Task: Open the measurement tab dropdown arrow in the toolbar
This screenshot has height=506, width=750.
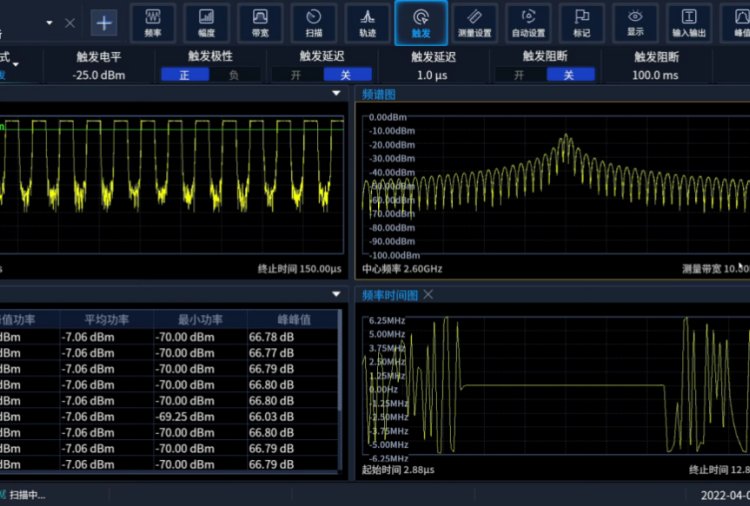Action: click(x=49, y=22)
